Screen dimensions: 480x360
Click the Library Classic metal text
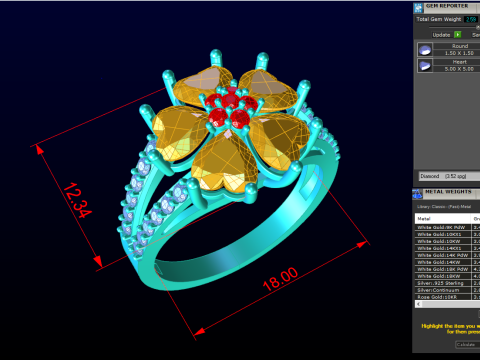444,207
